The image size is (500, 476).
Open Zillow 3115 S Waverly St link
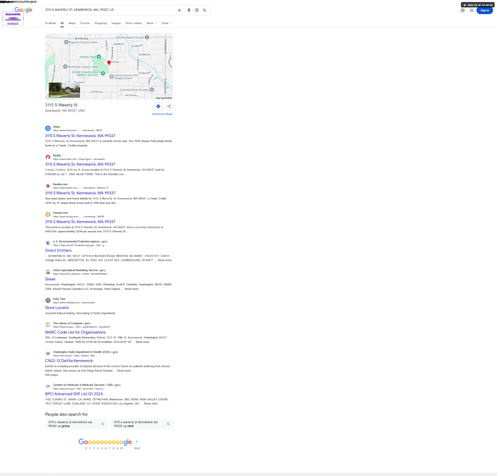coord(80,136)
